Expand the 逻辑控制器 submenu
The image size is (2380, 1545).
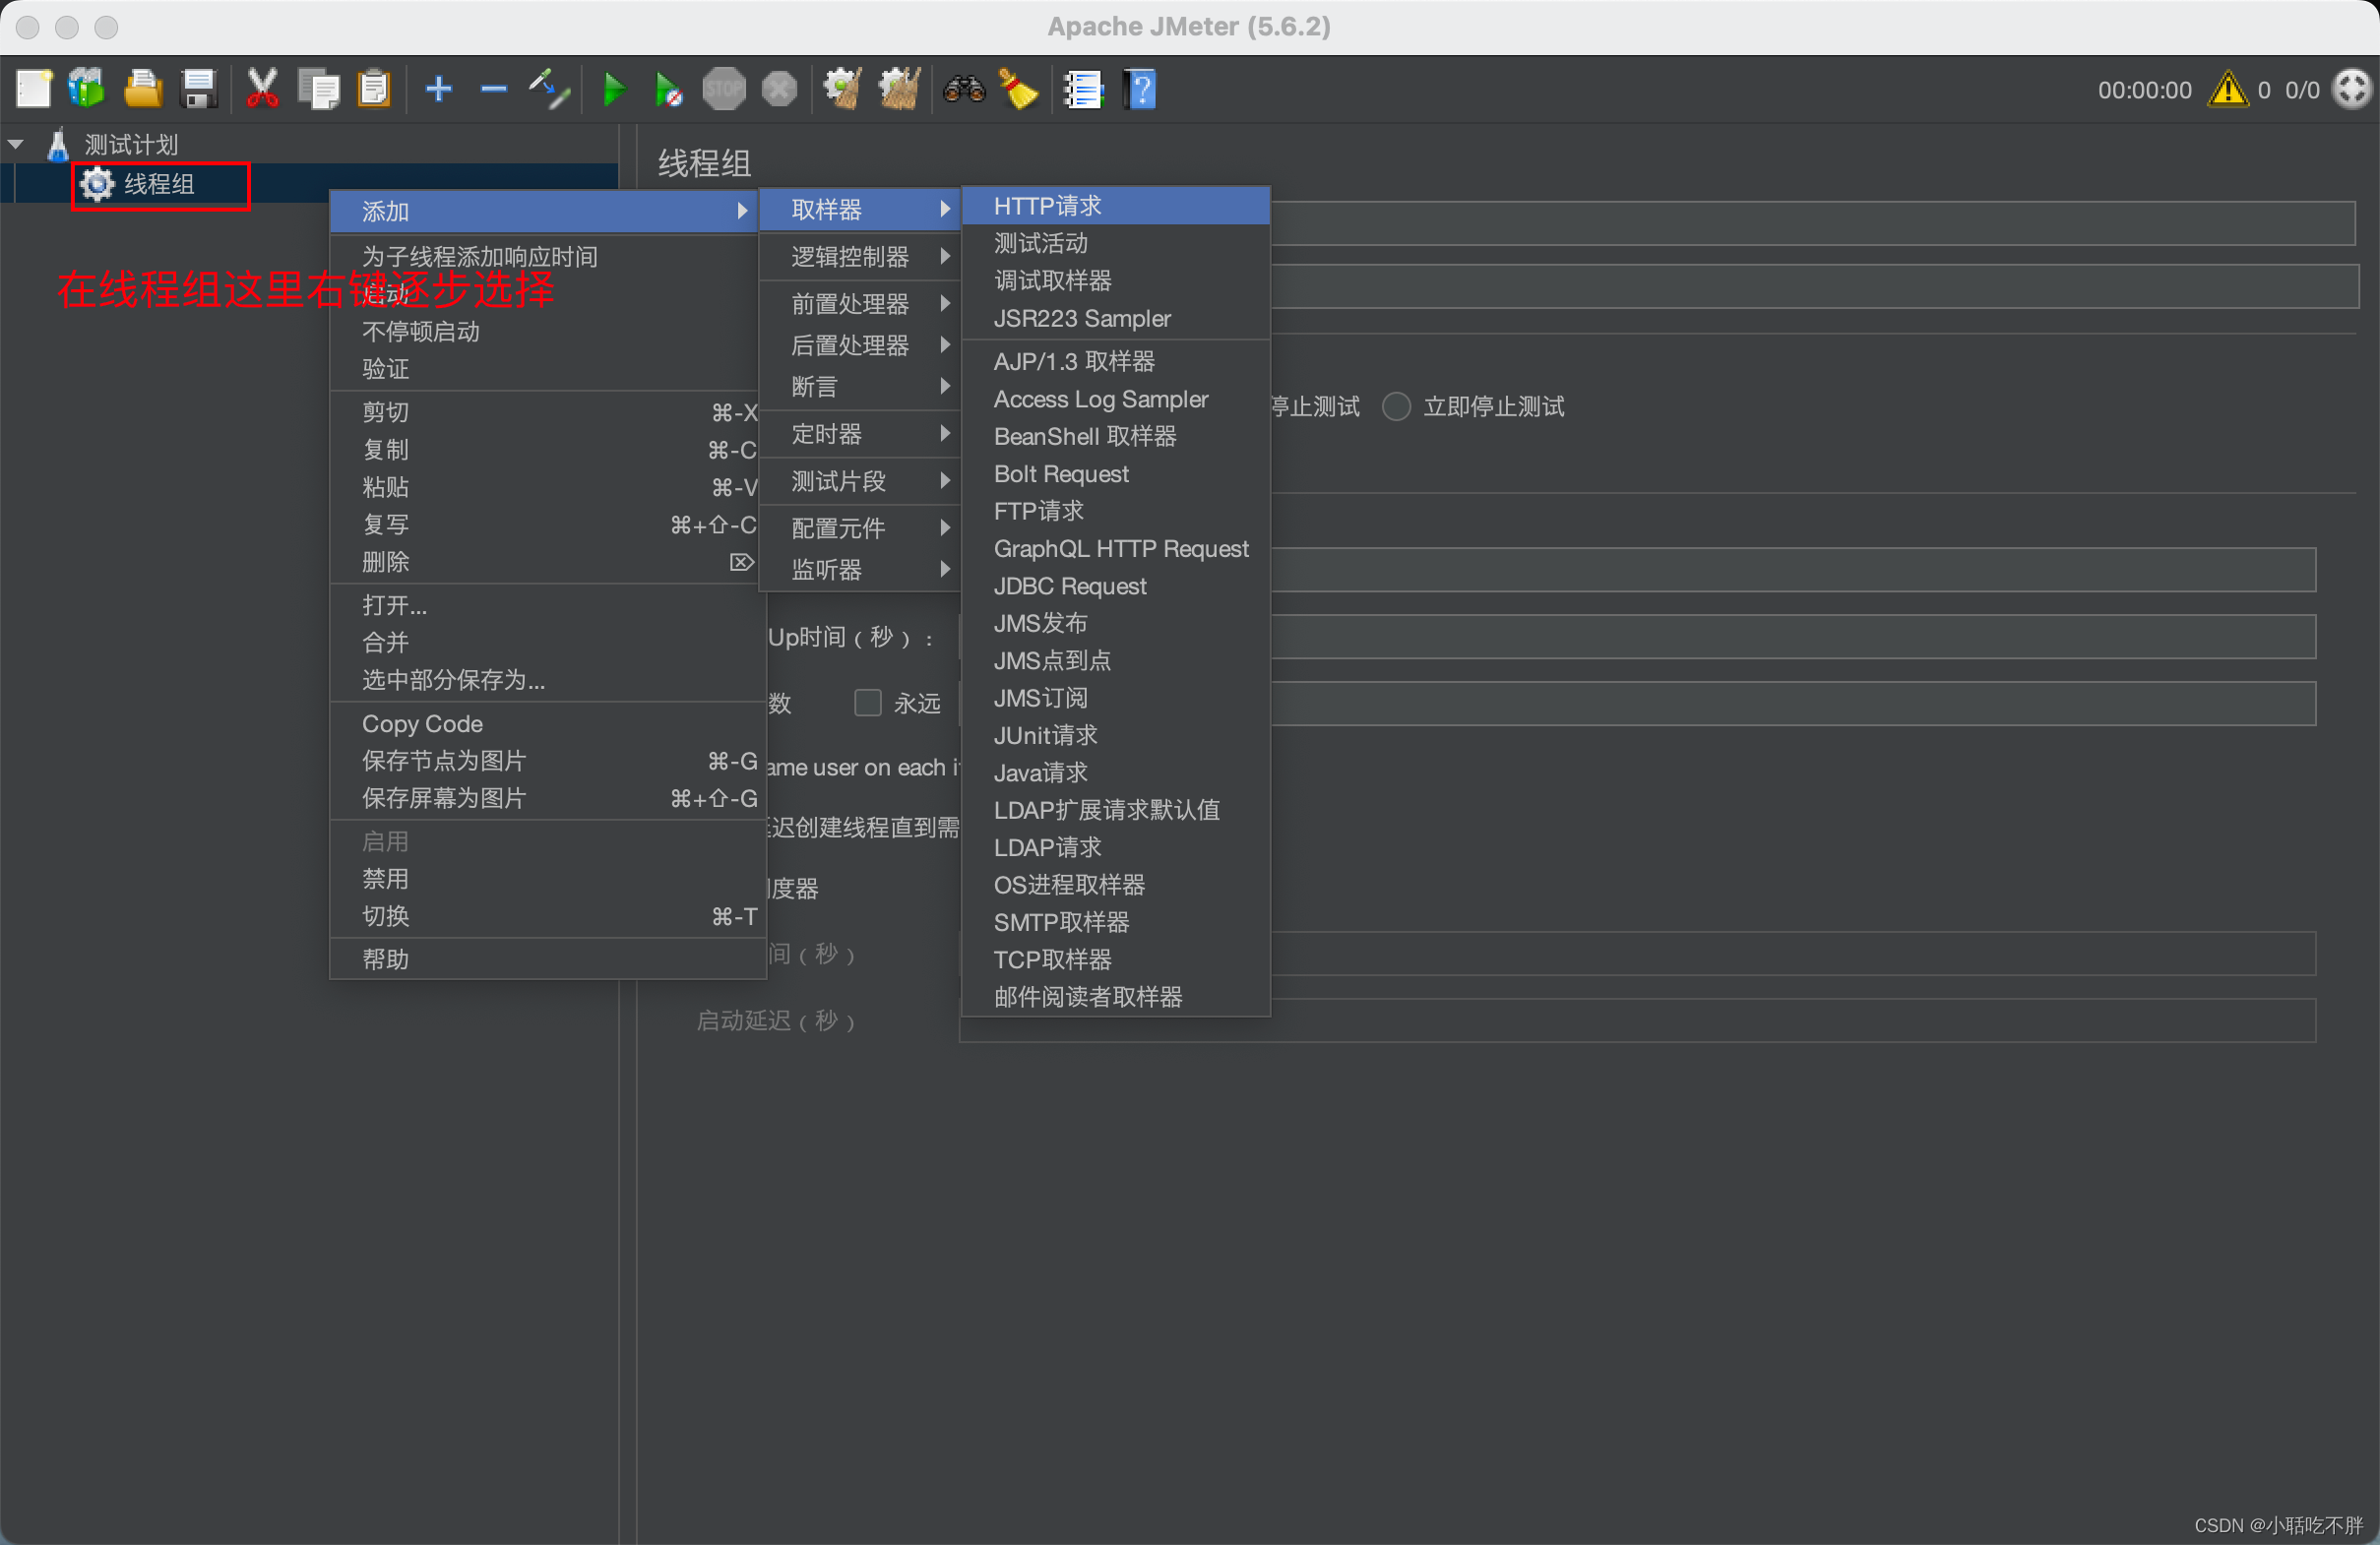click(x=861, y=257)
